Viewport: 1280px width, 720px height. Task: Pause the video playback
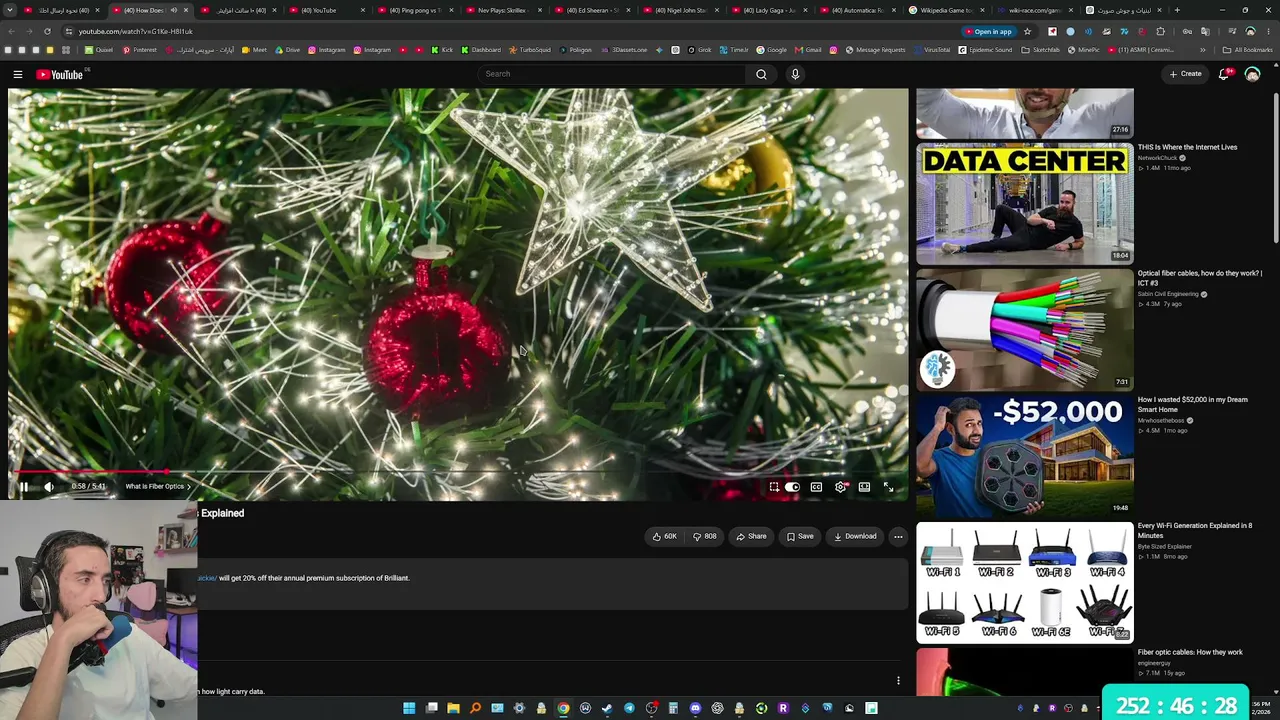pos(23,487)
